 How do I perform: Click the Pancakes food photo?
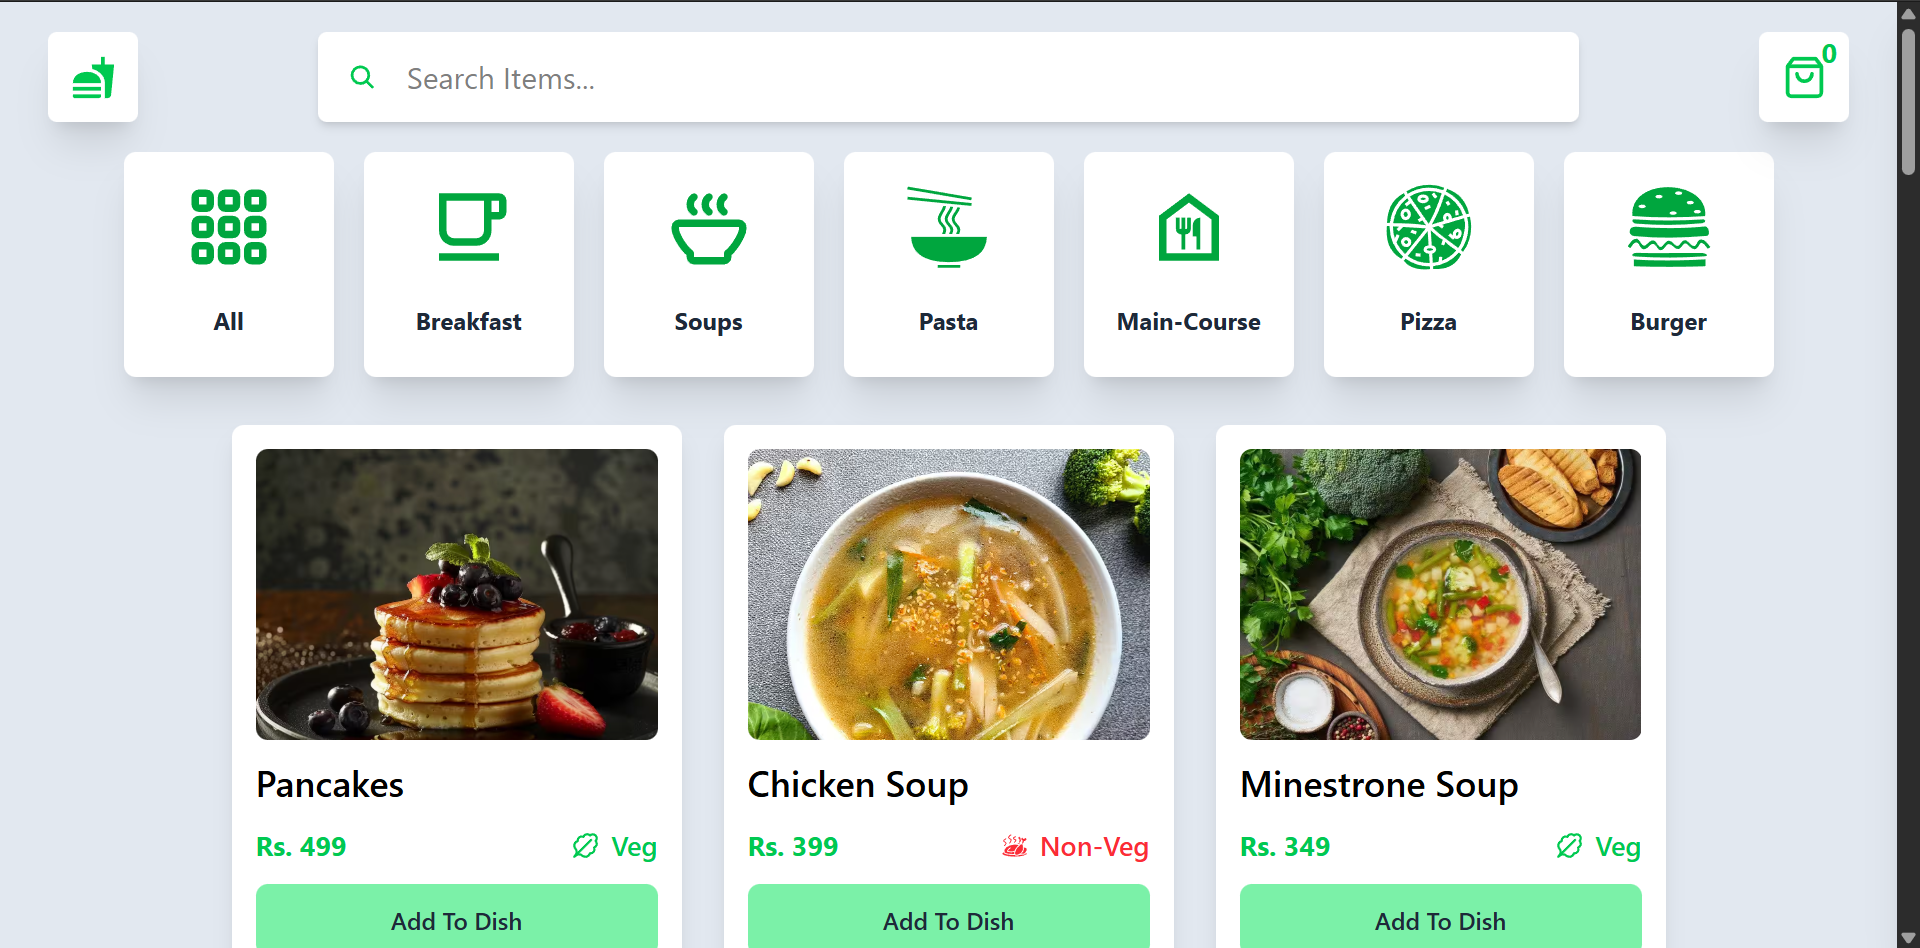pos(457,594)
